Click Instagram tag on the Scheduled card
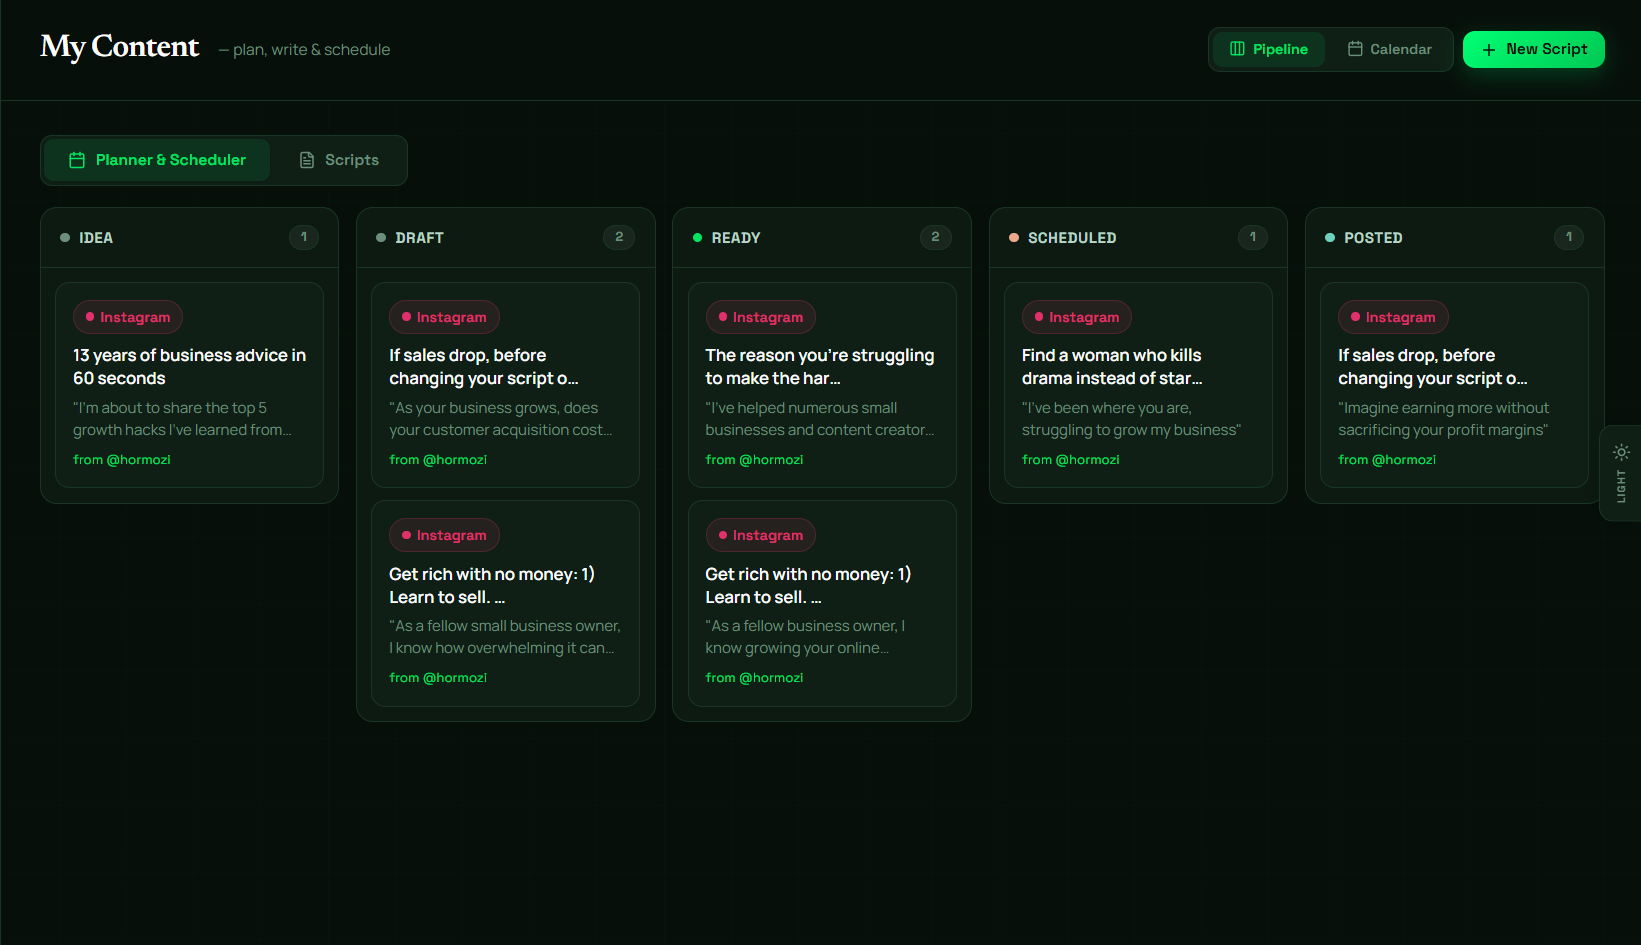 [x=1077, y=317]
